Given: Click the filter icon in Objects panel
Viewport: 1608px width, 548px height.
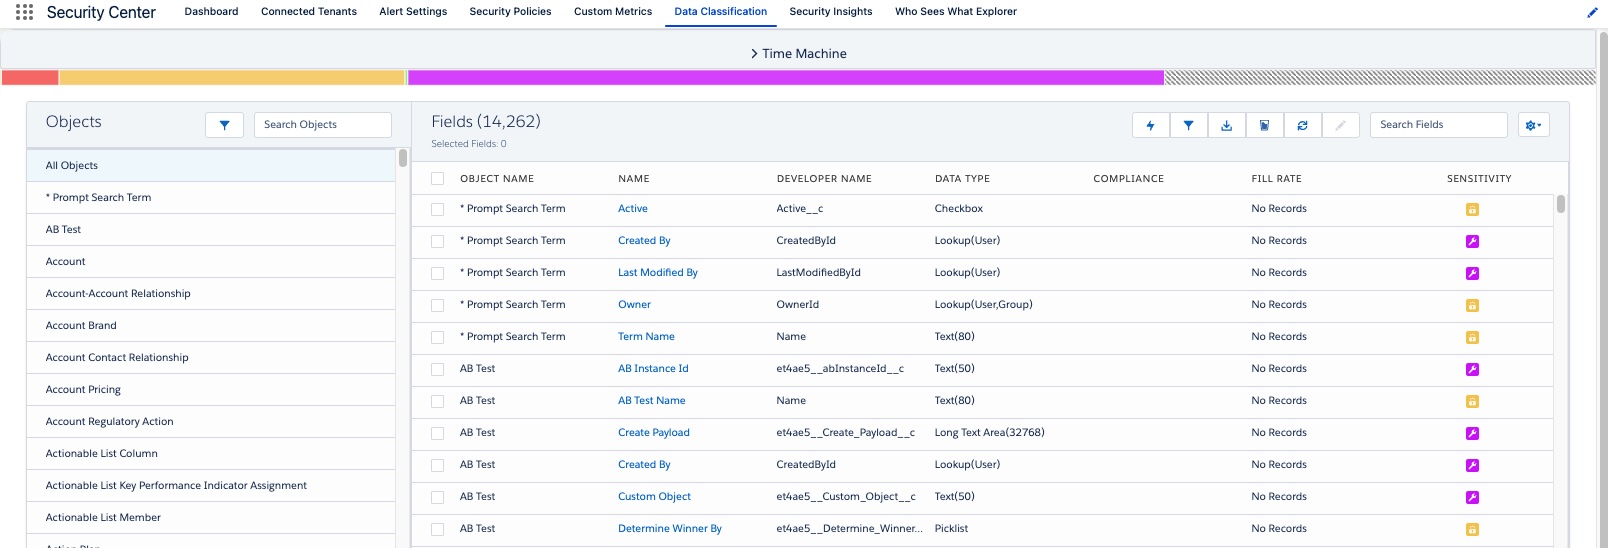Looking at the screenshot, I should 224,125.
